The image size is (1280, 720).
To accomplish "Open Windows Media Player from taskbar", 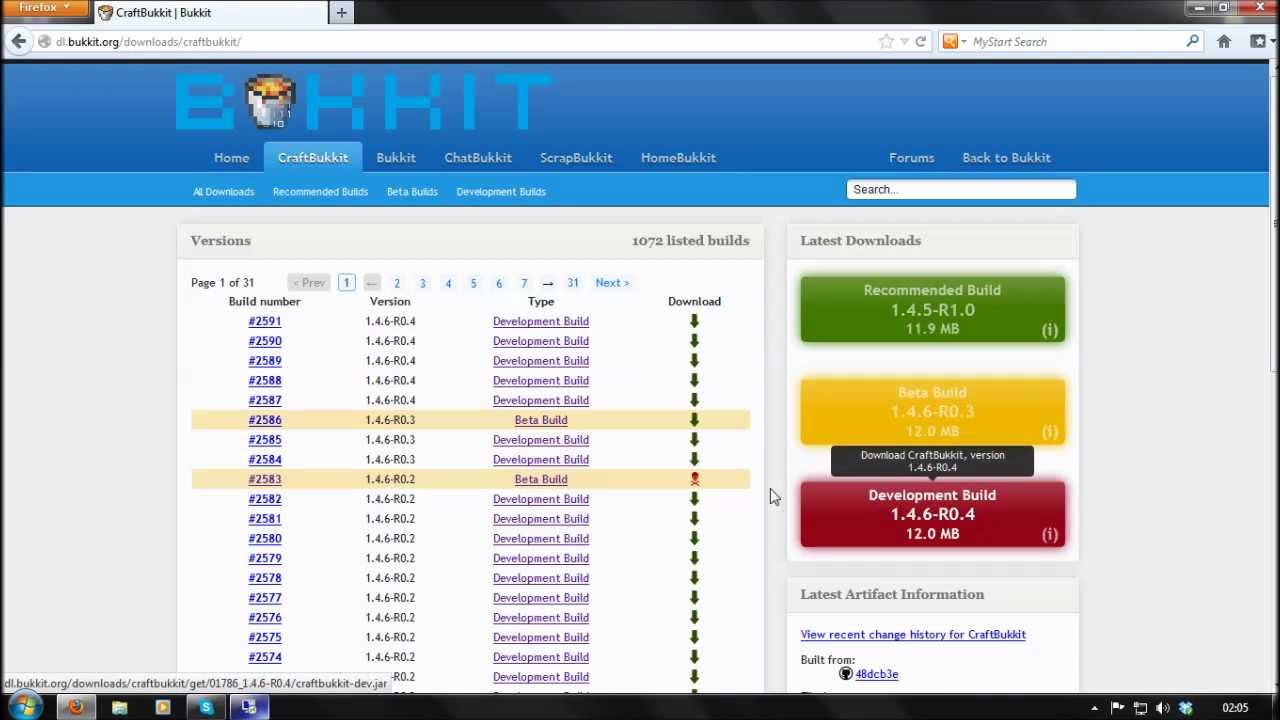I will pyautogui.click(x=163, y=707).
